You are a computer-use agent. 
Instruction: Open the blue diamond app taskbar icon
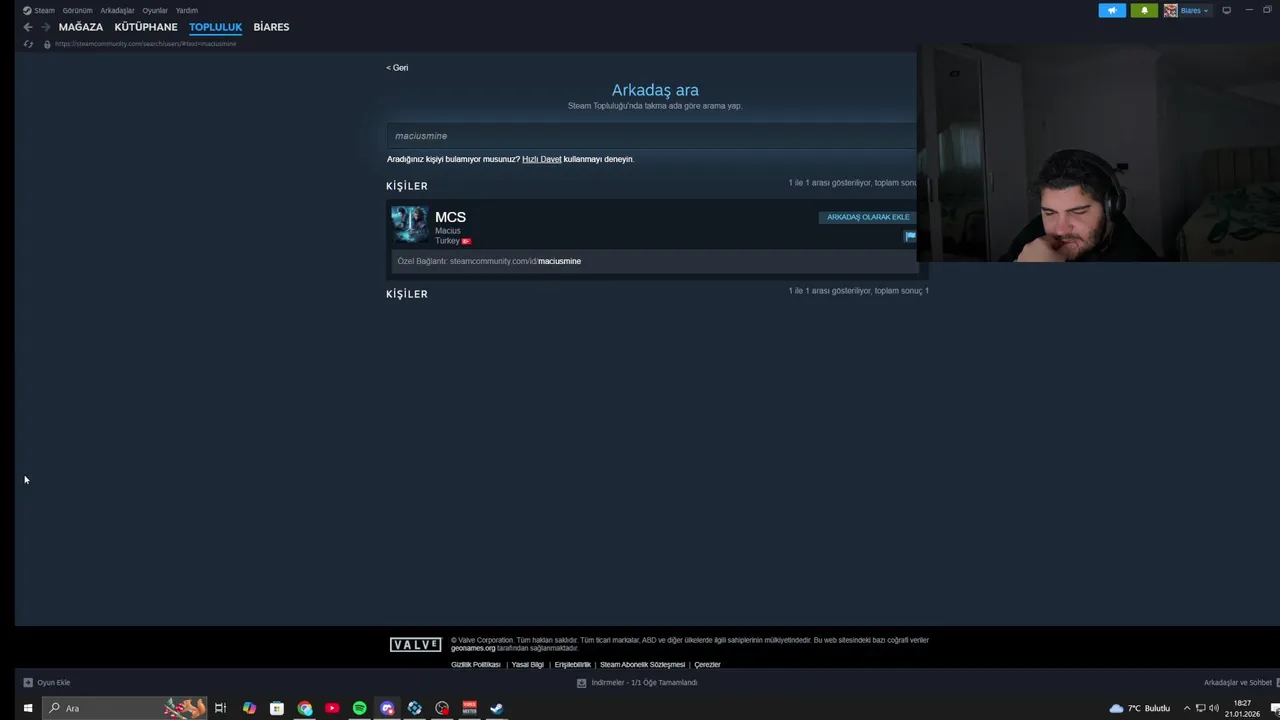(x=414, y=708)
